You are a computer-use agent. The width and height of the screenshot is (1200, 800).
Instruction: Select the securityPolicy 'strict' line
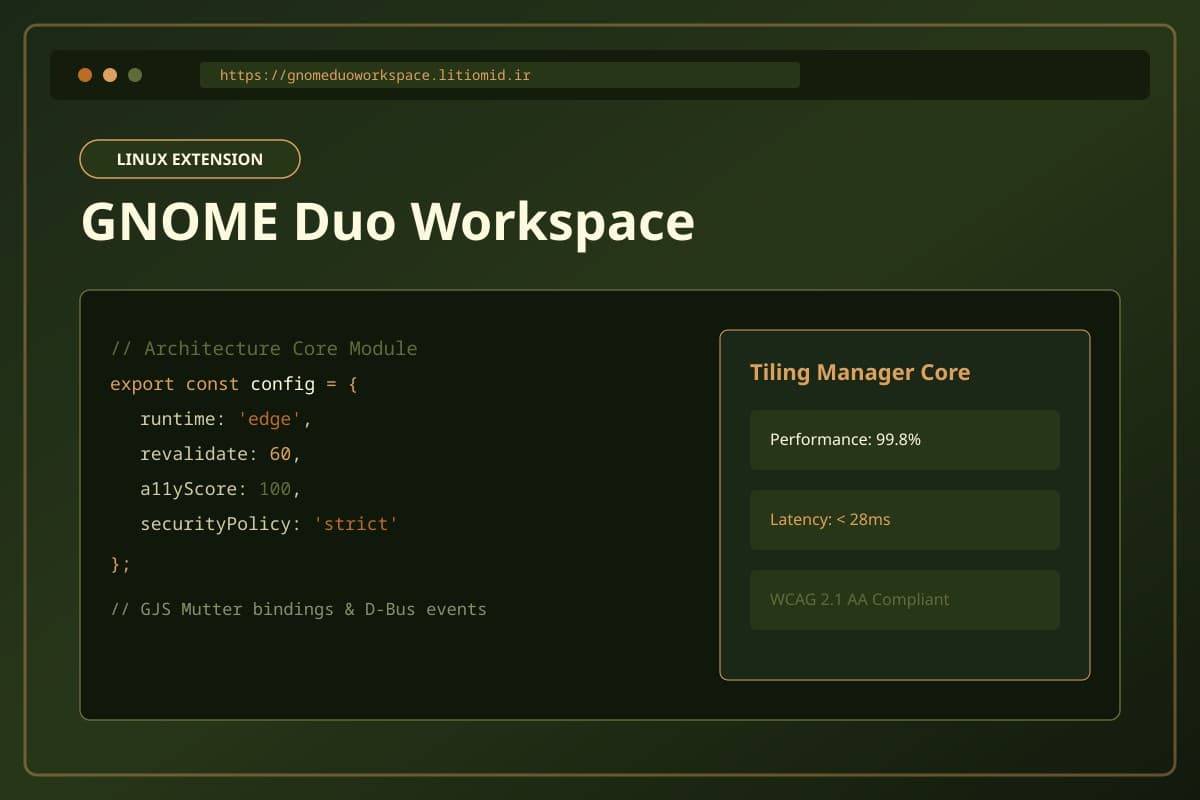[269, 524]
